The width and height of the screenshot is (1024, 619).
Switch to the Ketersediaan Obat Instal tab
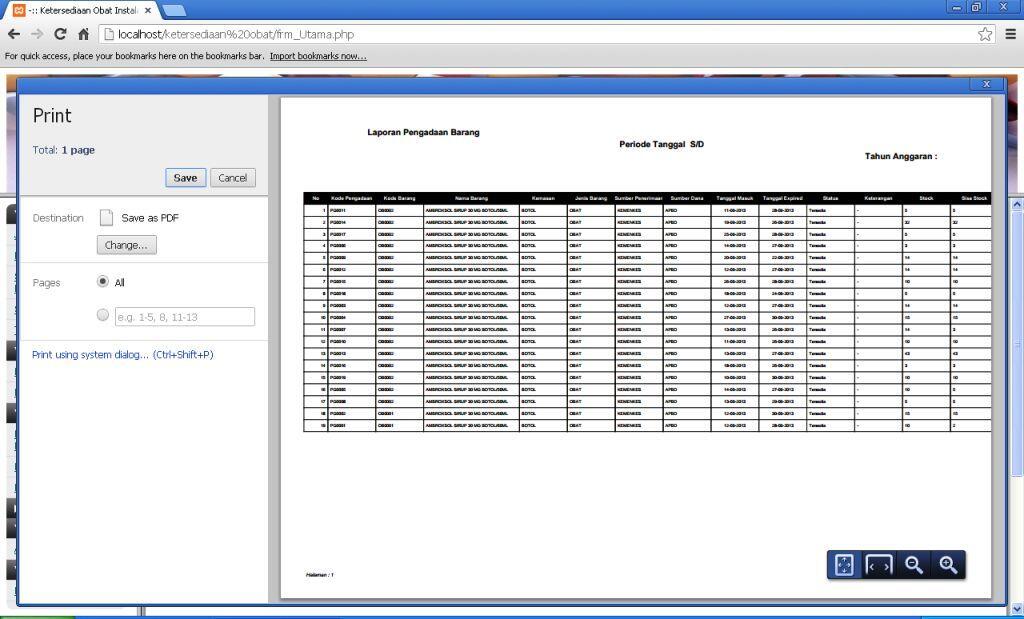83,10
